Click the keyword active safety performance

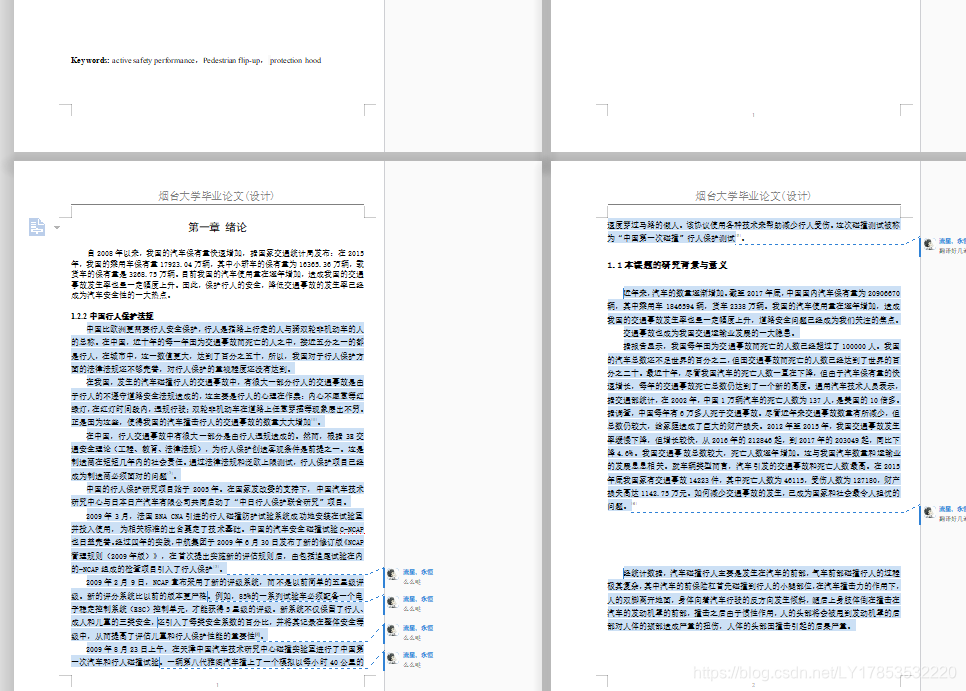pos(153,60)
